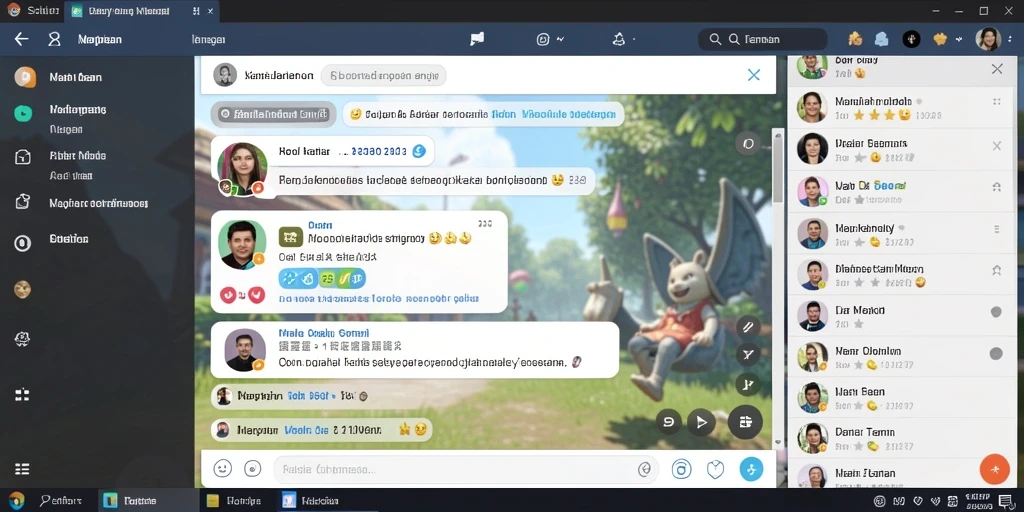Go back with the top-left arrow
The width and height of the screenshot is (1024, 512).
(x=22, y=39)
